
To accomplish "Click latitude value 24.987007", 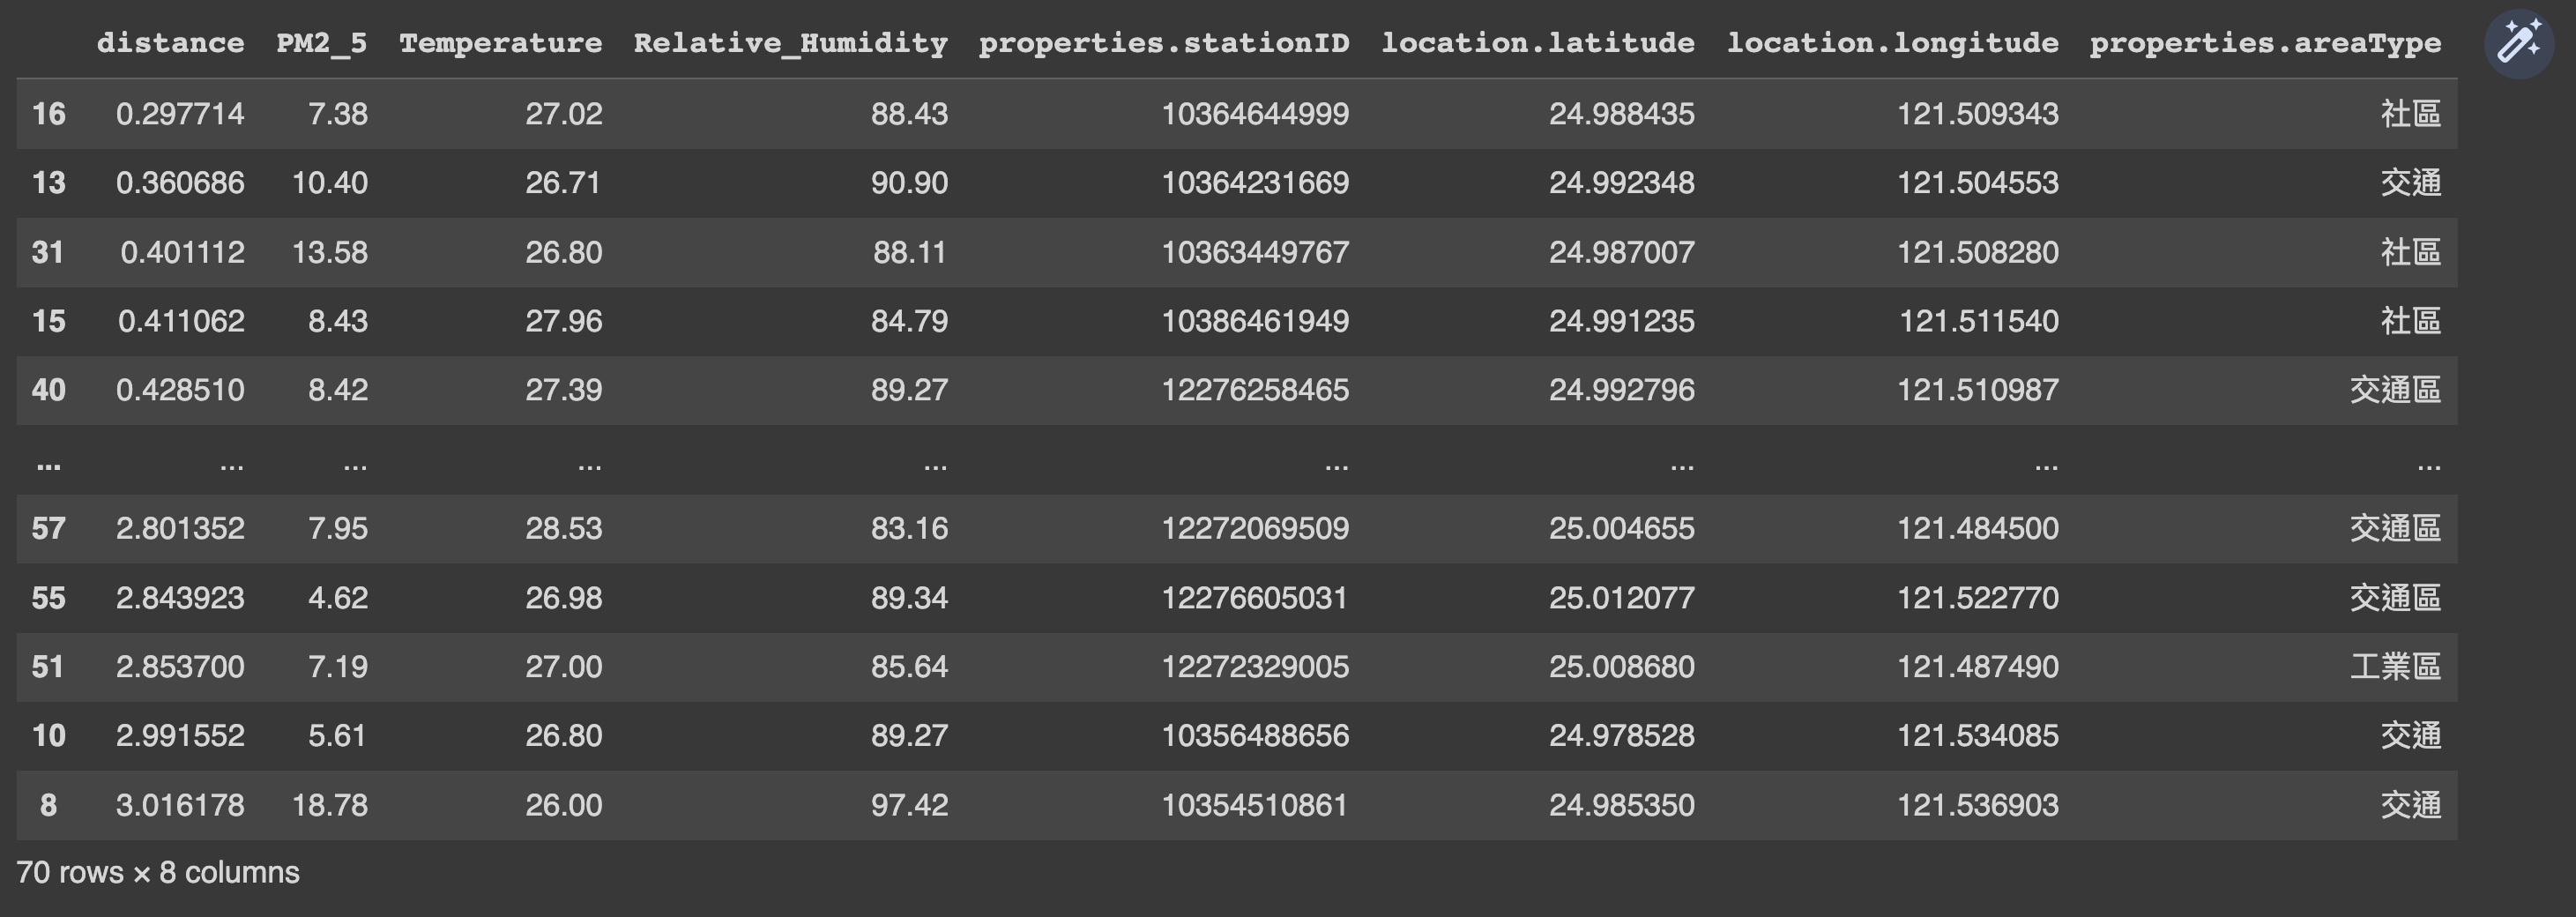I will (1622, 252).
